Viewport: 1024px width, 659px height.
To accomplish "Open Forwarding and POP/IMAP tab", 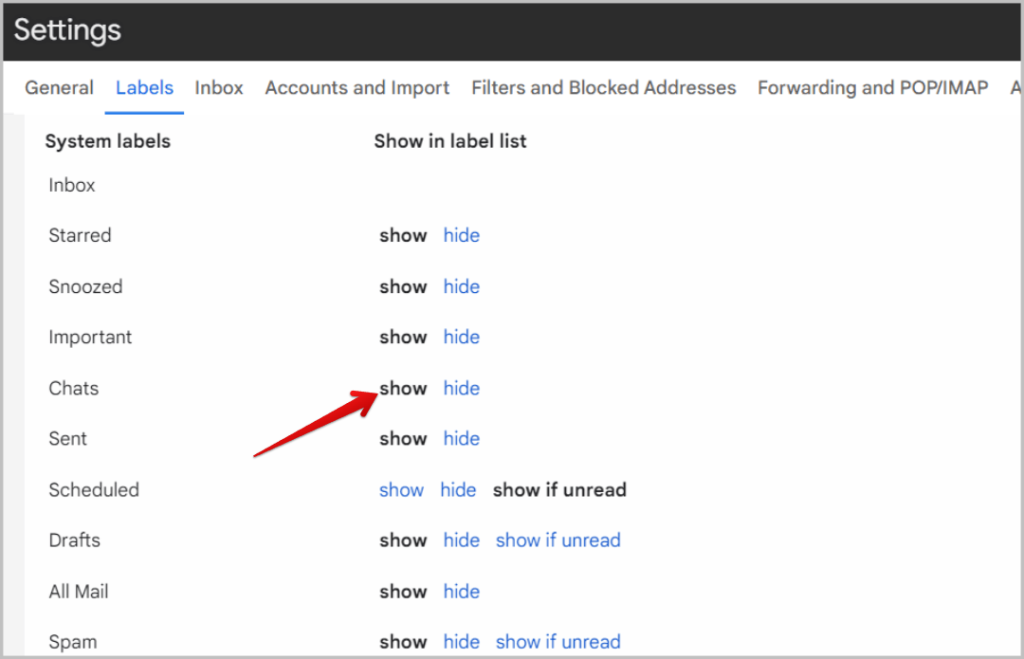I will click(872, 88).
